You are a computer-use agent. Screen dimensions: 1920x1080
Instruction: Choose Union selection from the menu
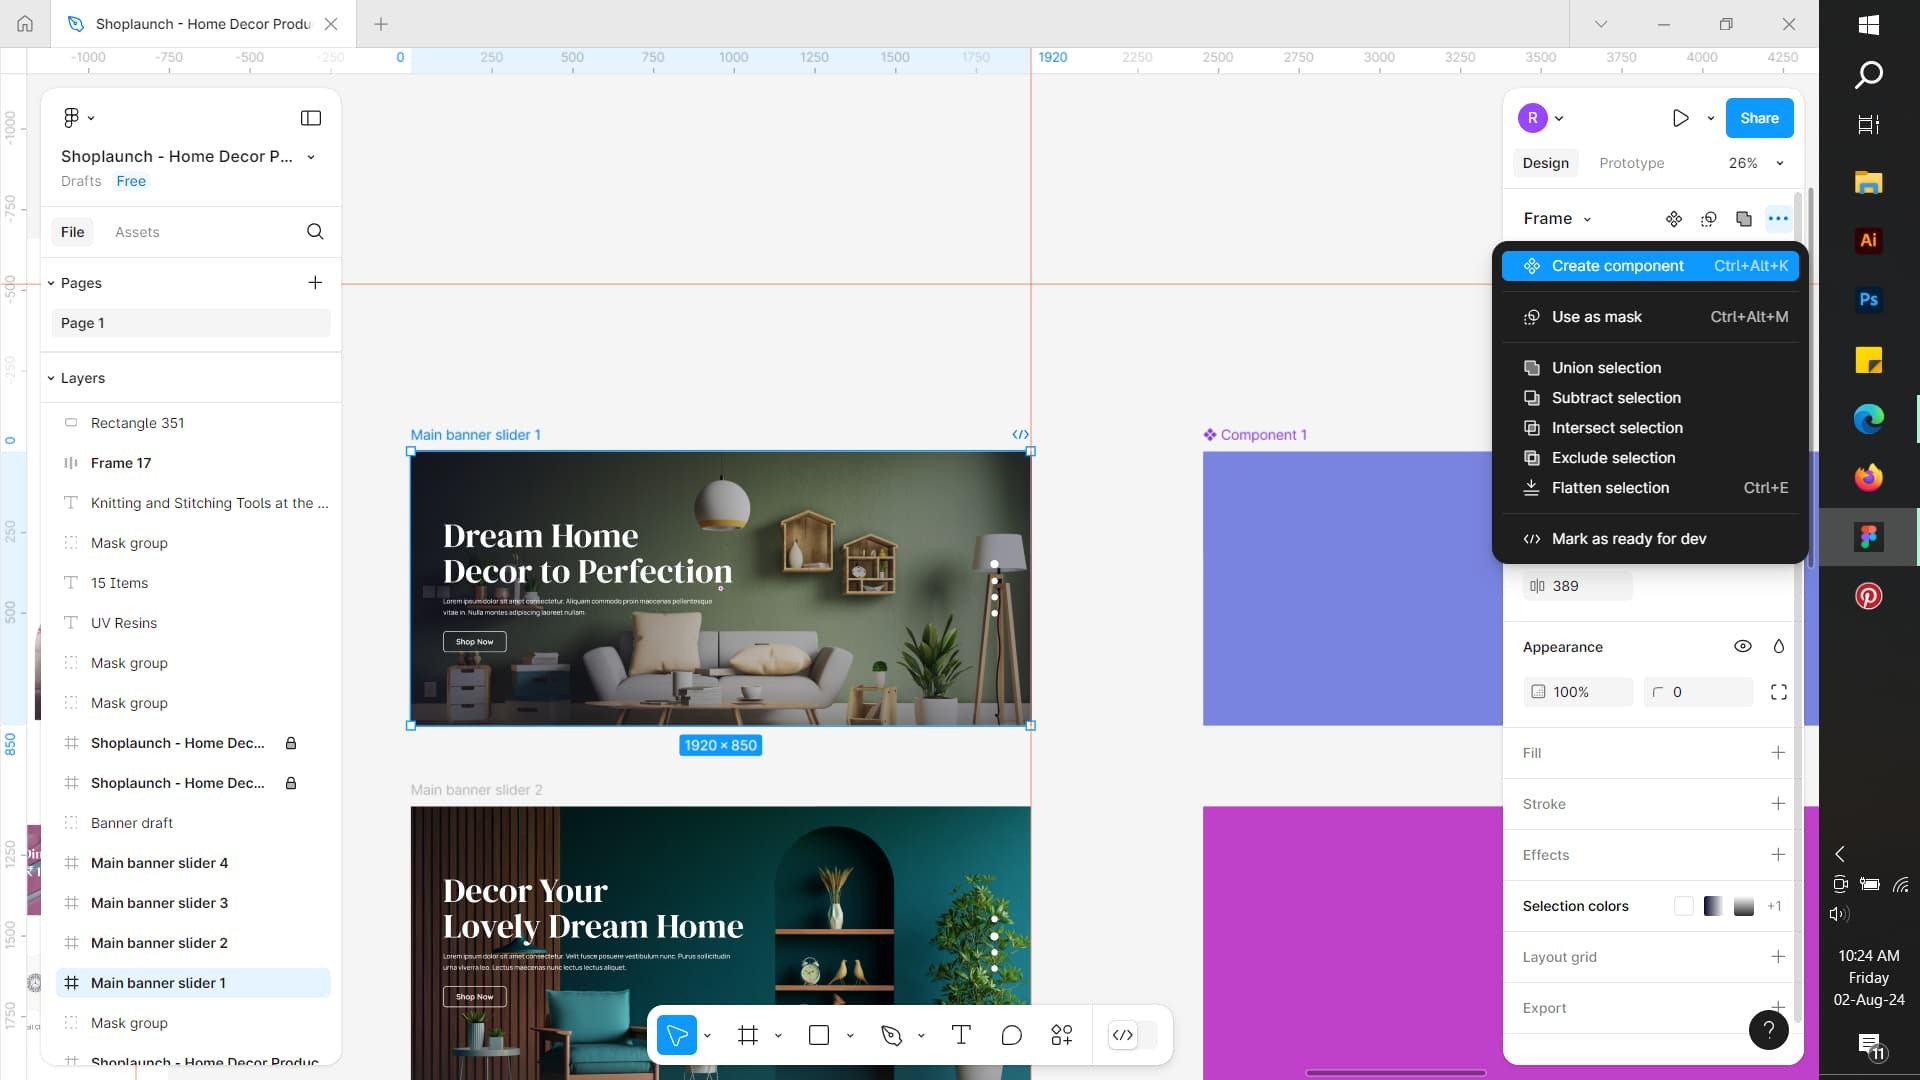click(1650, 368)
